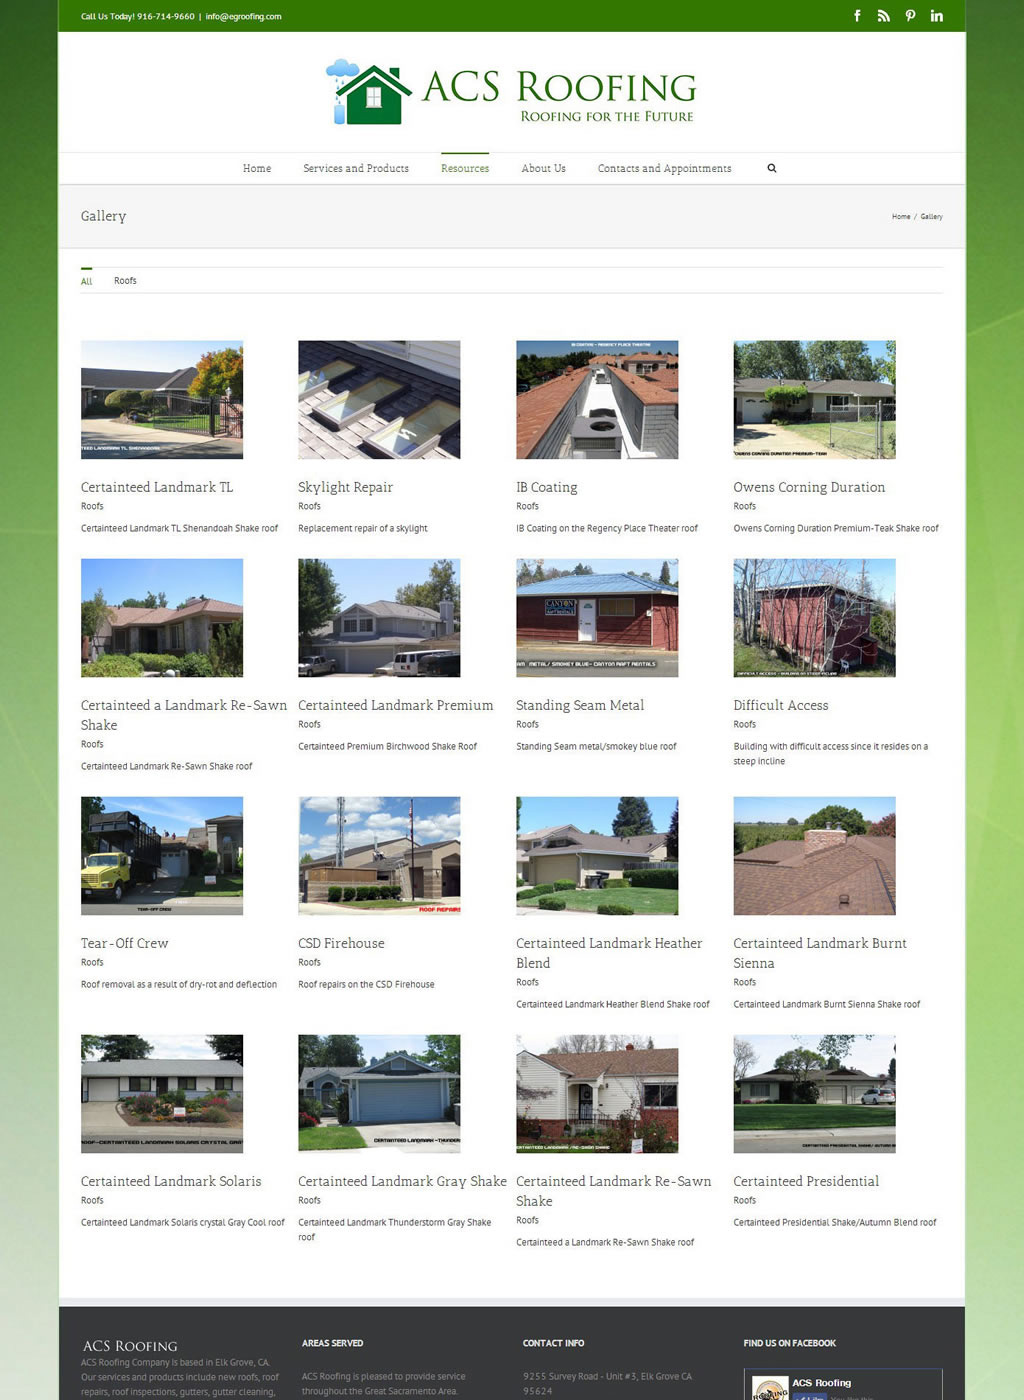Open the Pinterest icon in top bar
The width and height of the screenshot is (1024, 1400).
(910, 16)
